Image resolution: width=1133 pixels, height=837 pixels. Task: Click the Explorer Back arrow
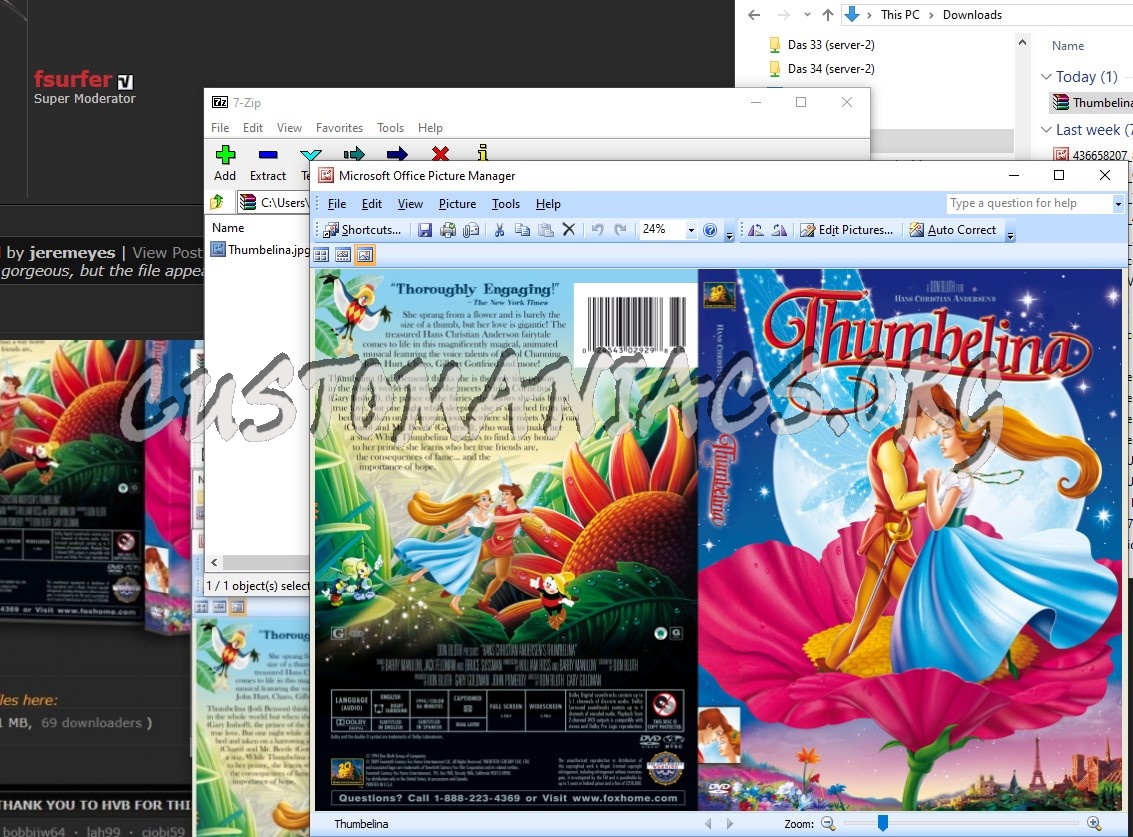click(x=754, y=14)
